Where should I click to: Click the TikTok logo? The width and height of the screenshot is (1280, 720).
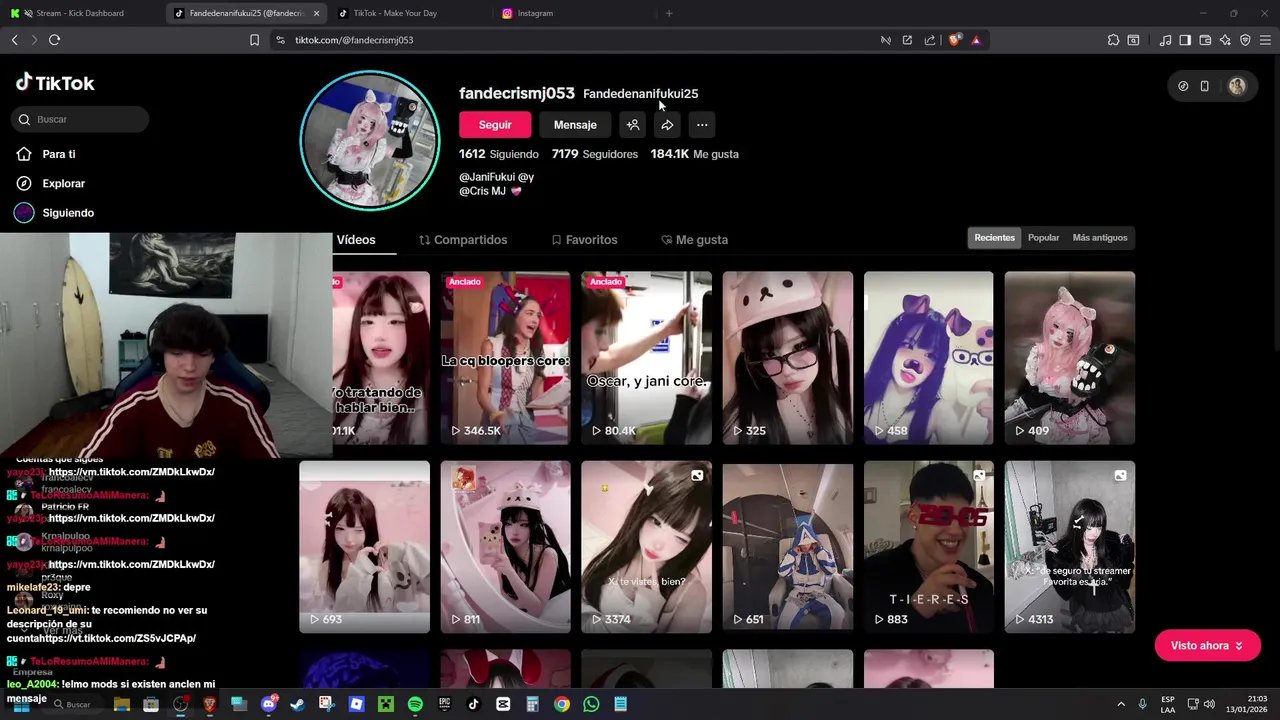click(x=55, y=83)
